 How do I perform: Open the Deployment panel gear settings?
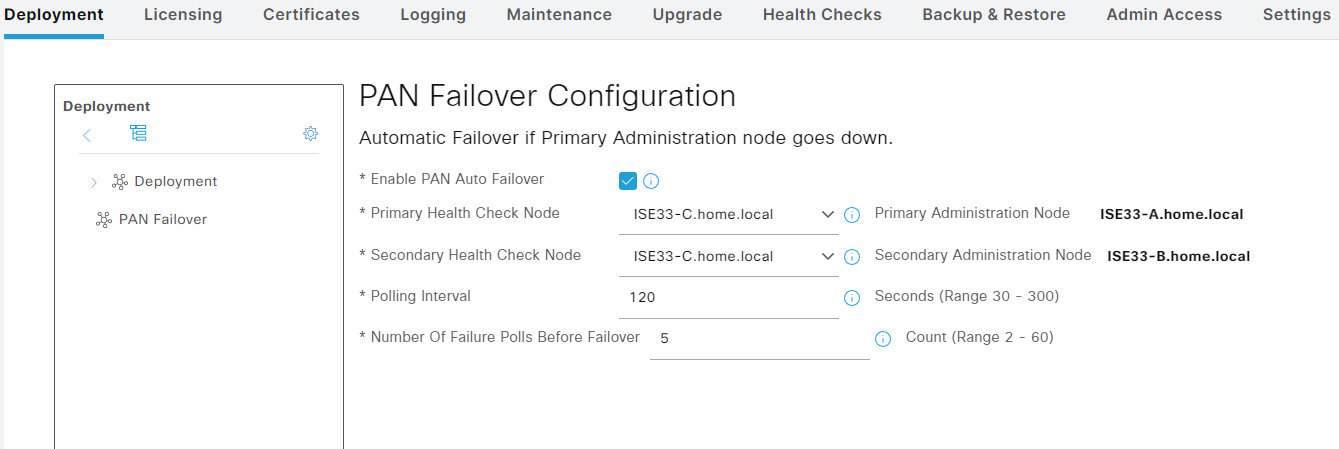pos(310,134)
